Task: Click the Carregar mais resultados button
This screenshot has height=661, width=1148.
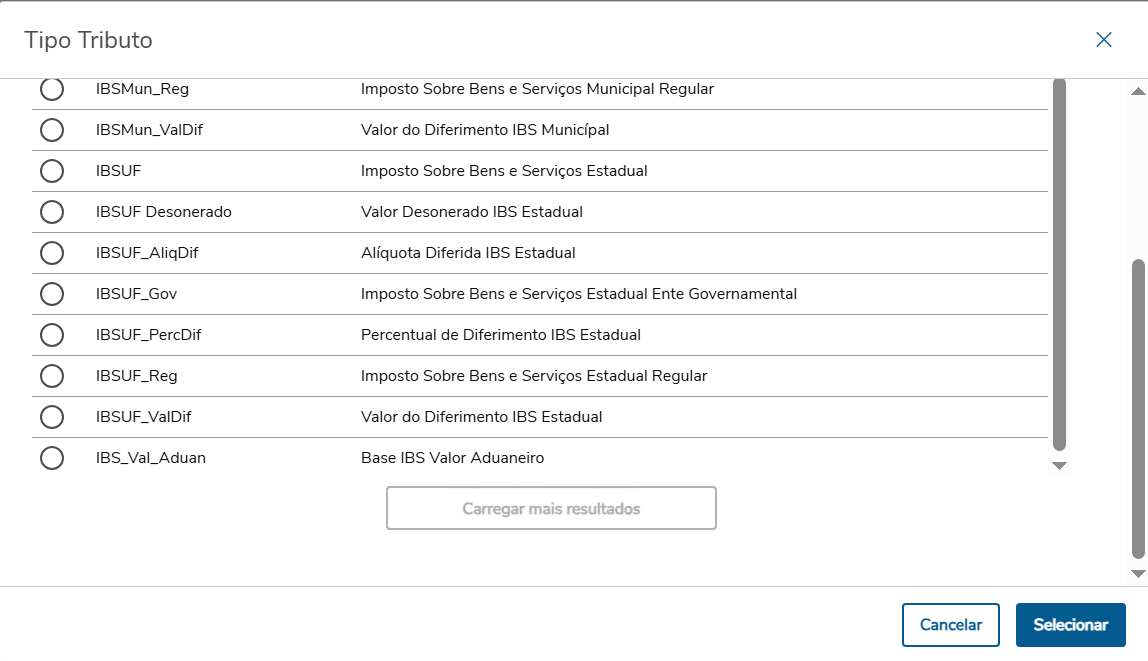Action: tap(551, 508)
